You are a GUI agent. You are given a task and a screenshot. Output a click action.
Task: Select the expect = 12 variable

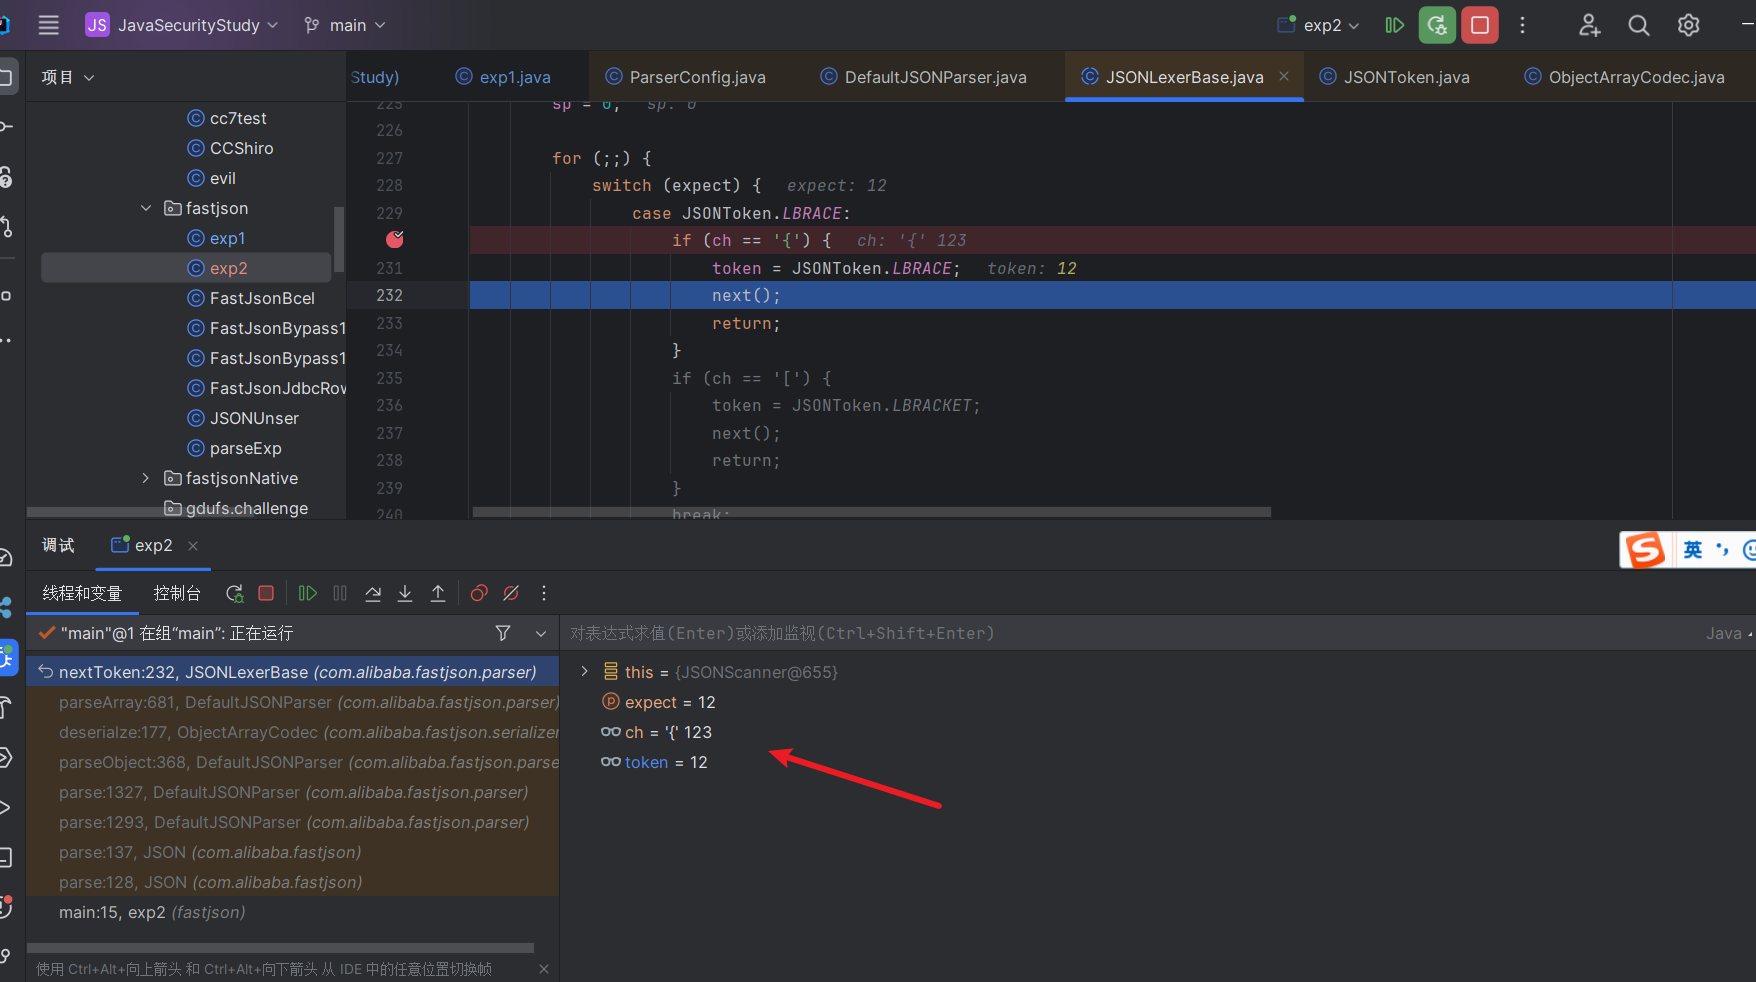coord(658,702)
